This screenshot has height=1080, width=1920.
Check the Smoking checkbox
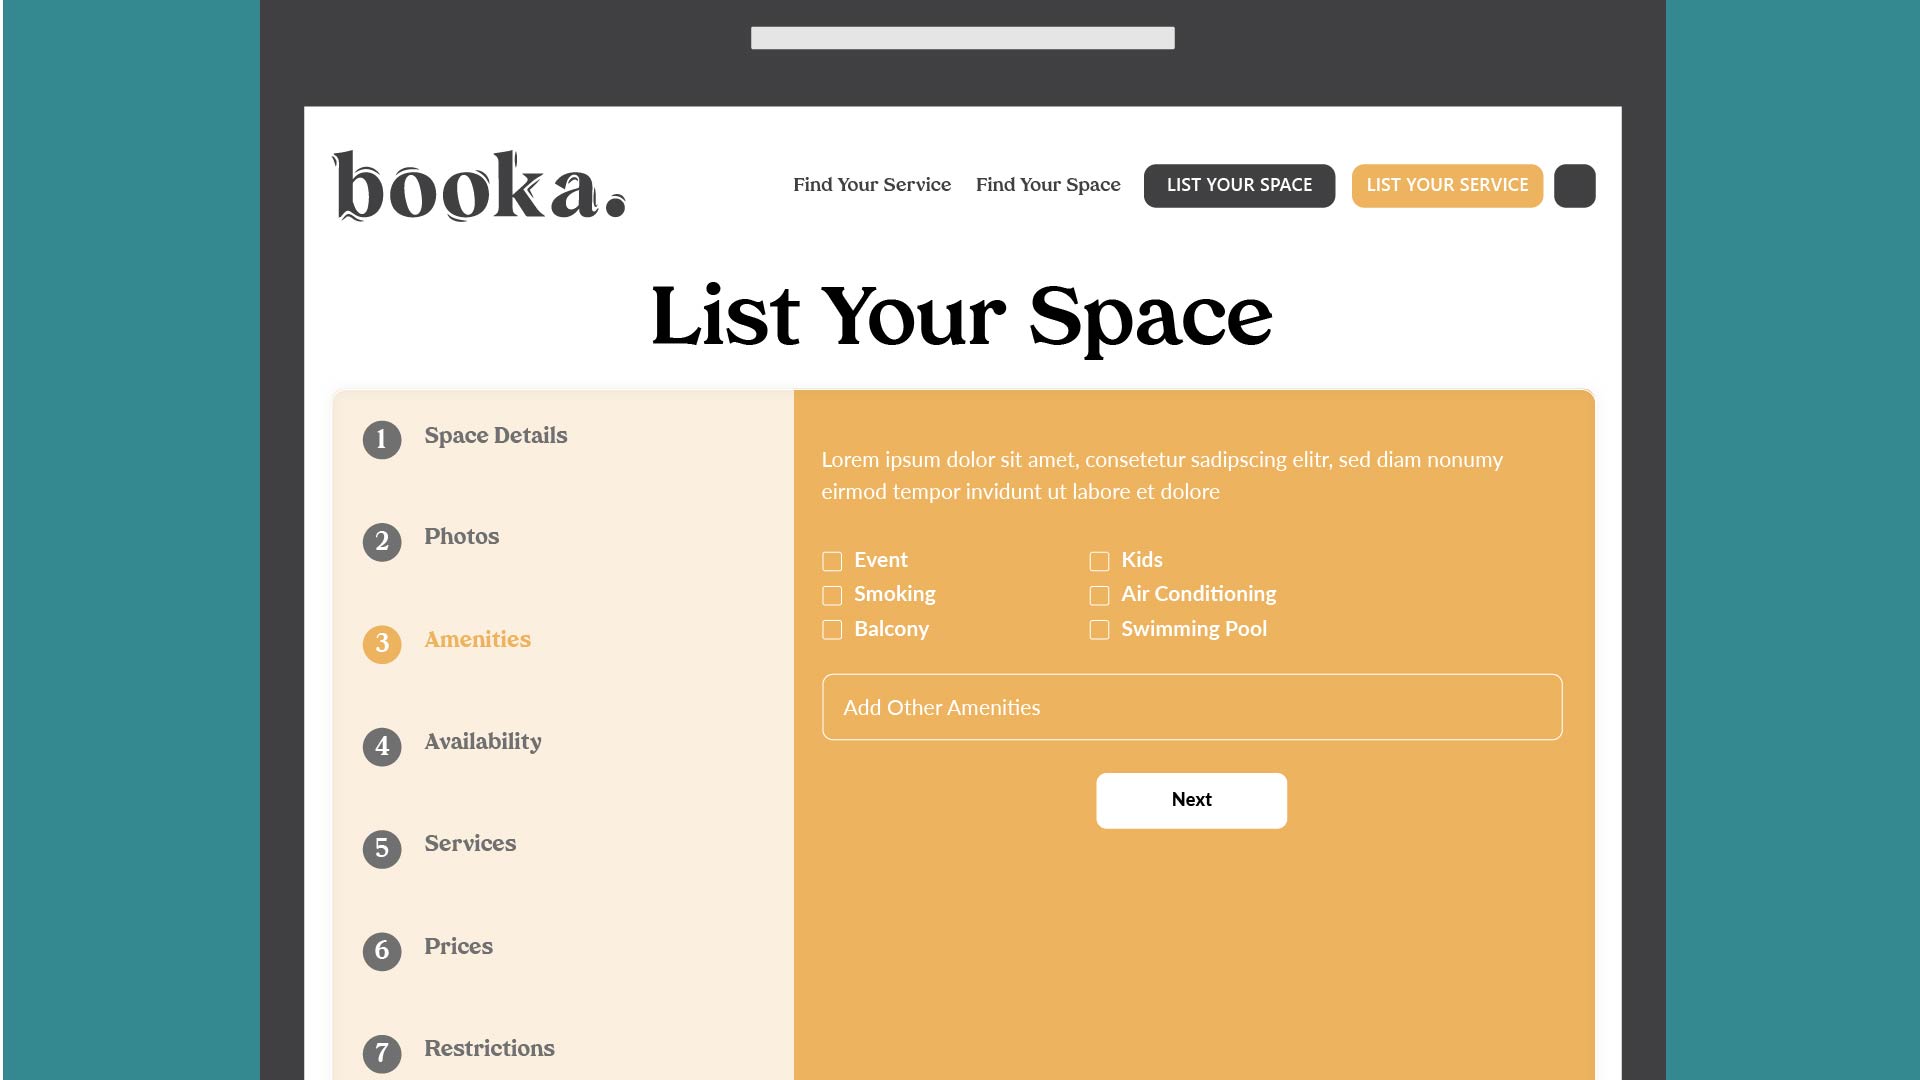pyautogui.click(x=832, y=596)
